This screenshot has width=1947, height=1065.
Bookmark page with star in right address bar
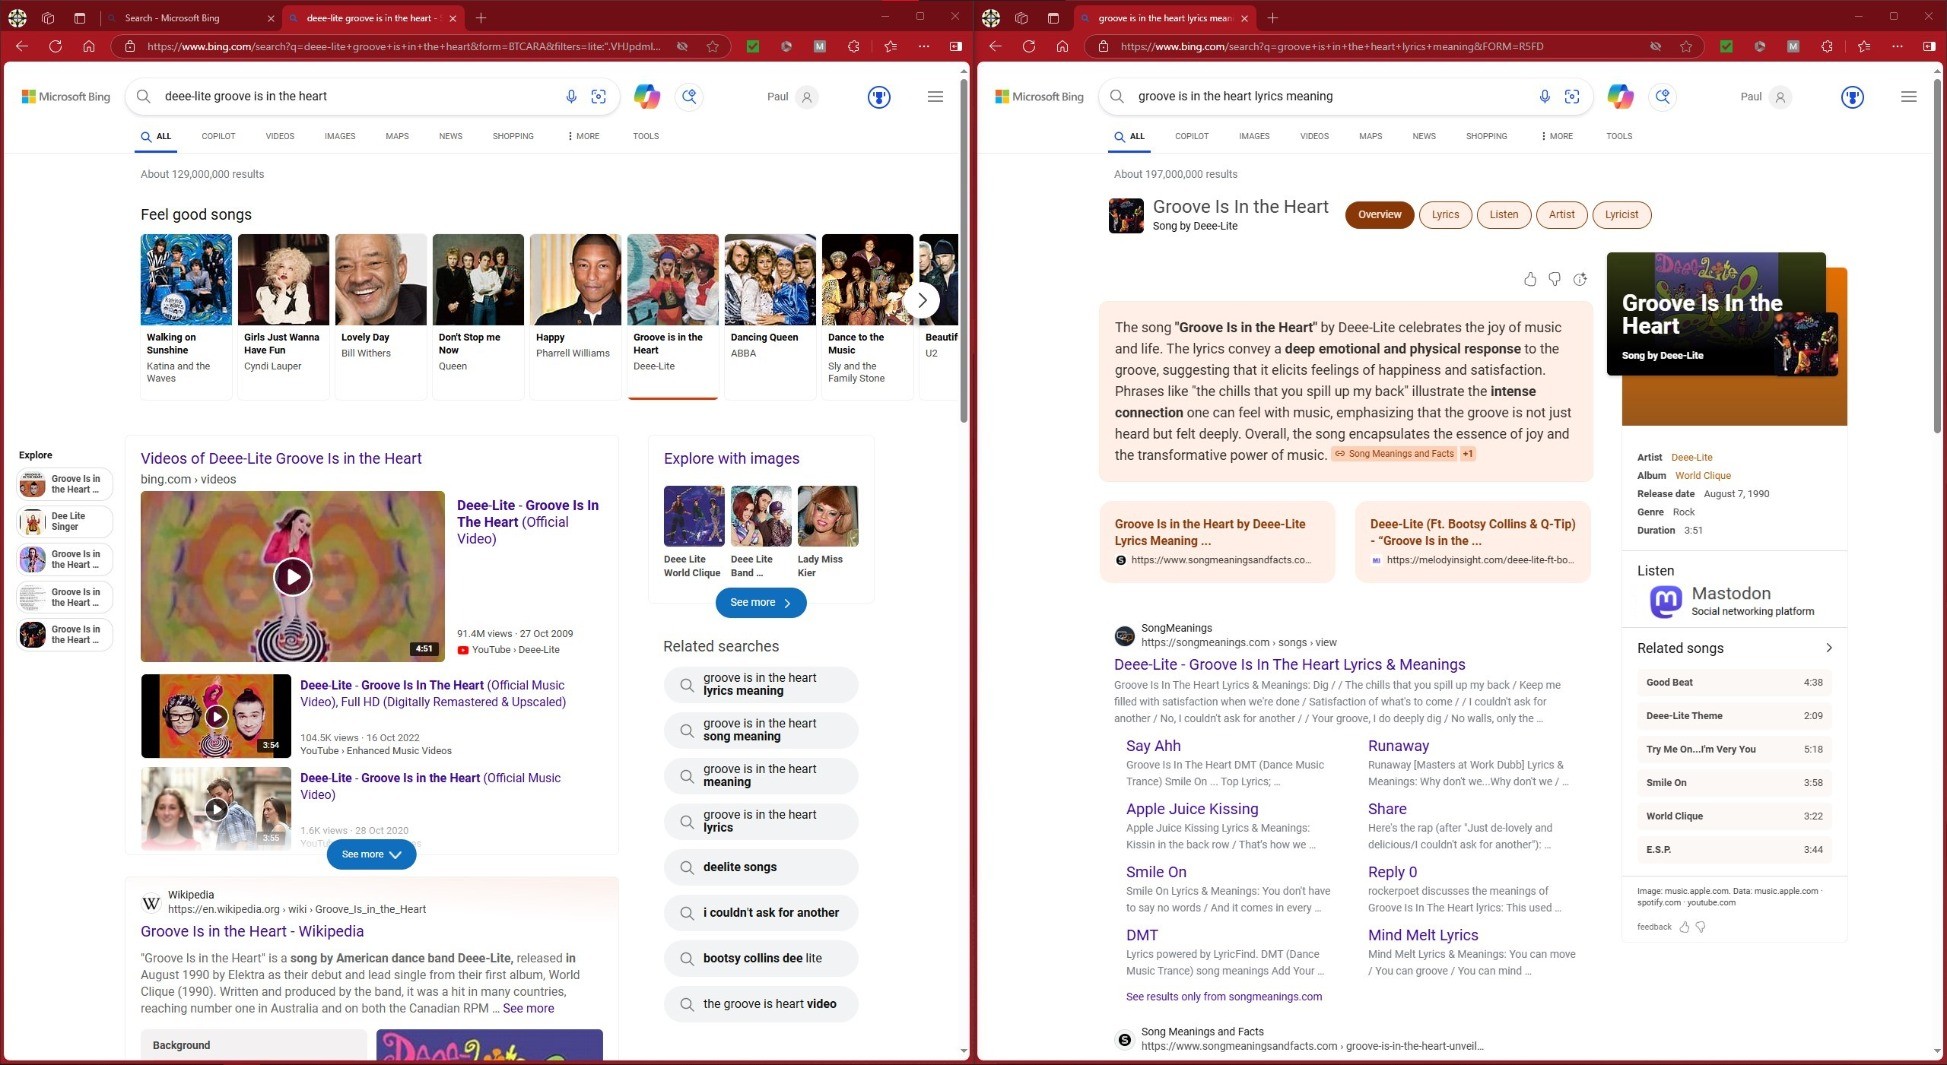1686,46
